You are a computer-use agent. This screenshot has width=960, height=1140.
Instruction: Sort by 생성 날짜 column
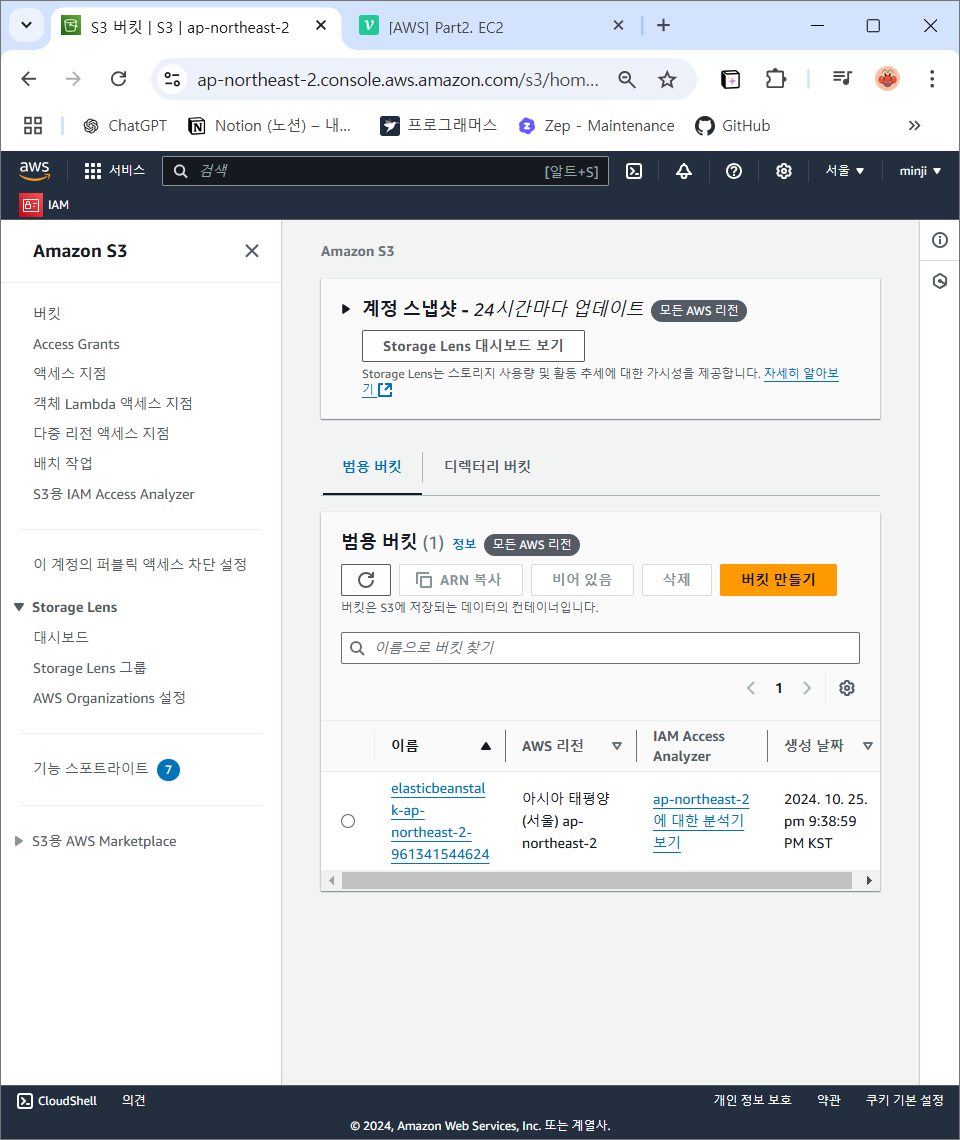[x=868, y=746]
